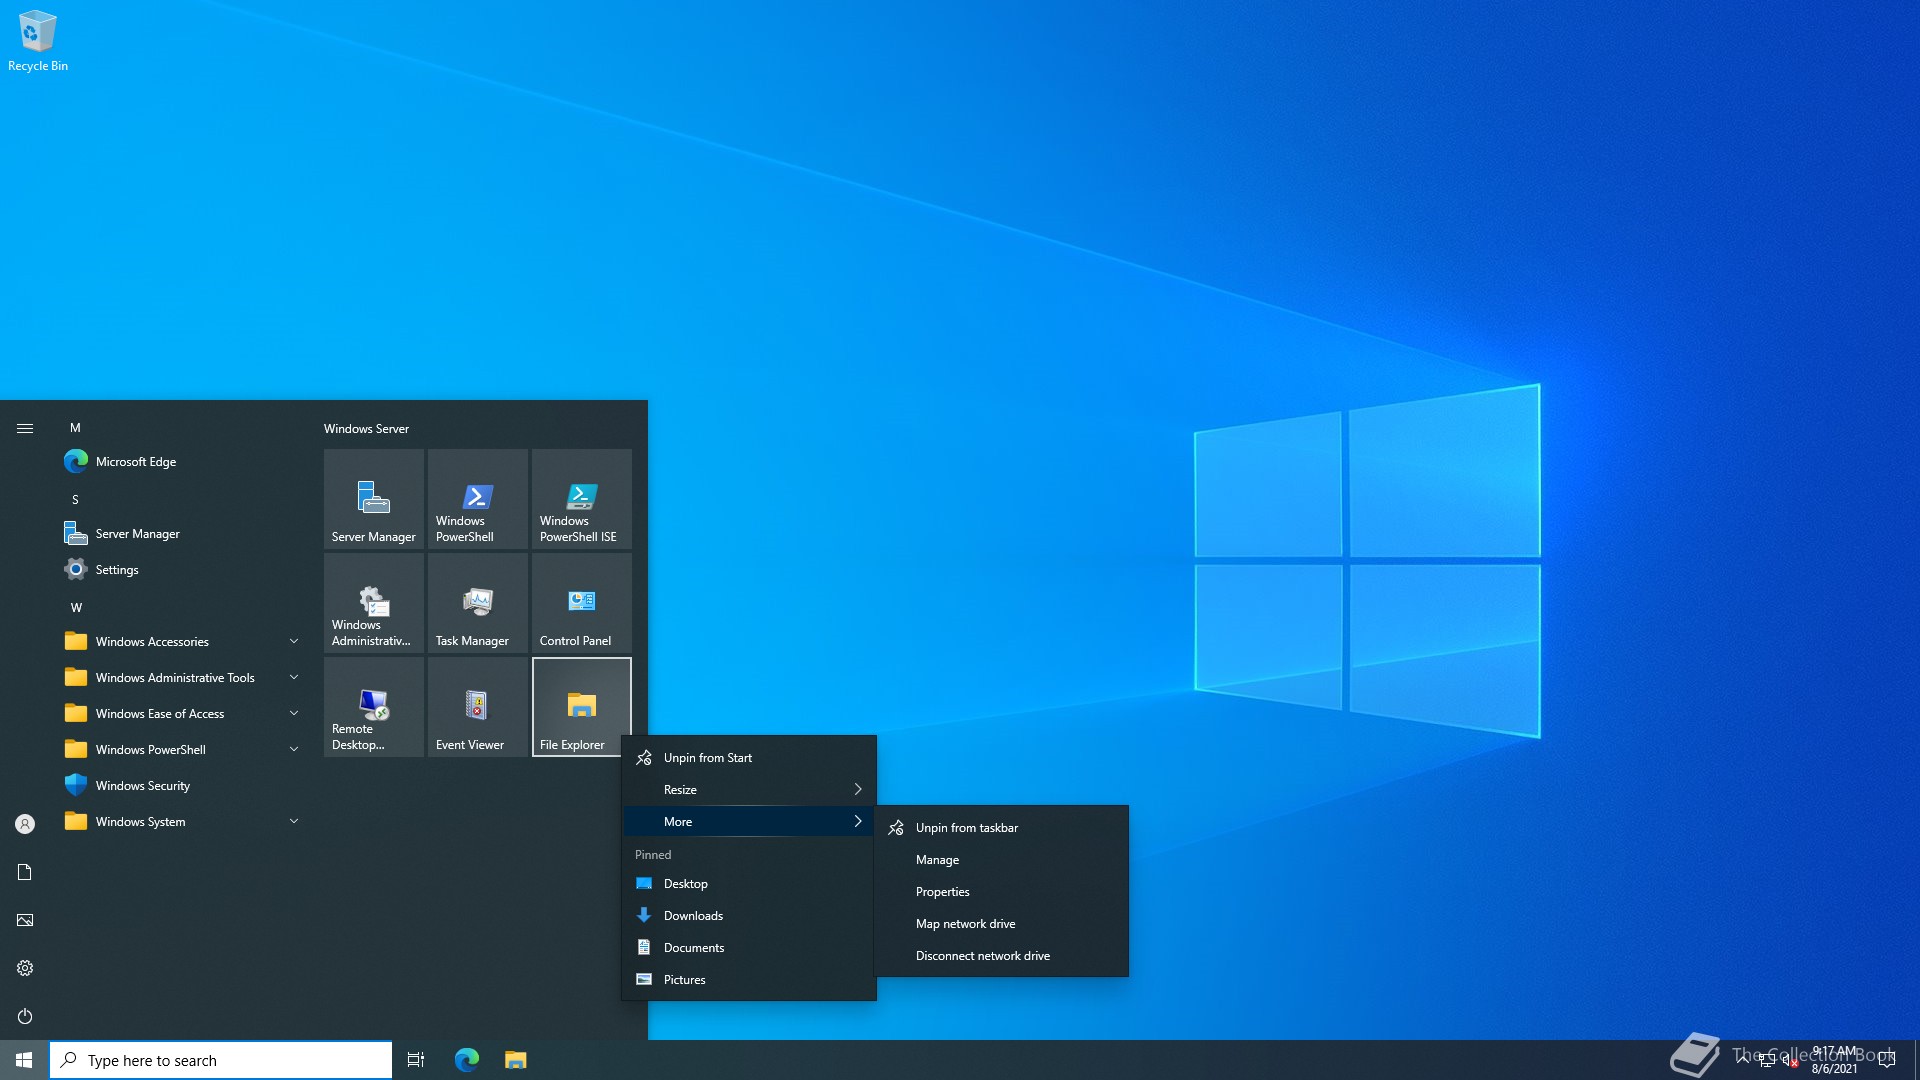Click the Task View taskbar icon
Image resolution: width=1920 pixels, height=1080 pixels.
(416, 1060)
